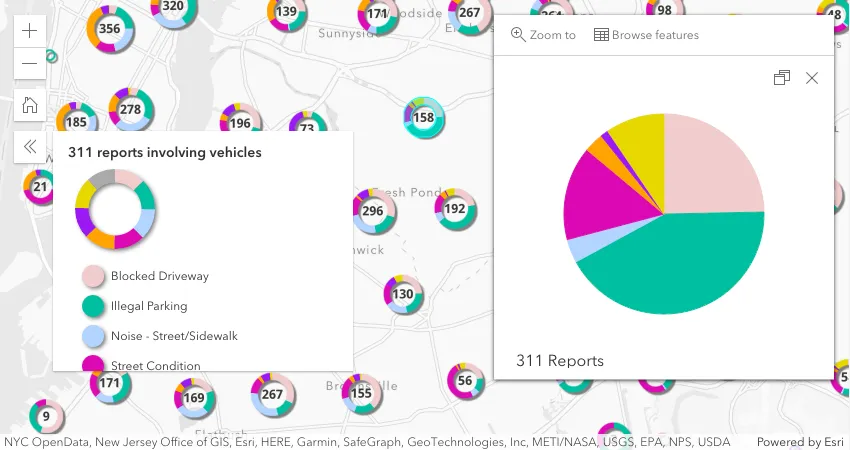The width and height of the screenshot is (850, 450).
Task: Open Browse features in the popup
Action: tap(646, 35)
